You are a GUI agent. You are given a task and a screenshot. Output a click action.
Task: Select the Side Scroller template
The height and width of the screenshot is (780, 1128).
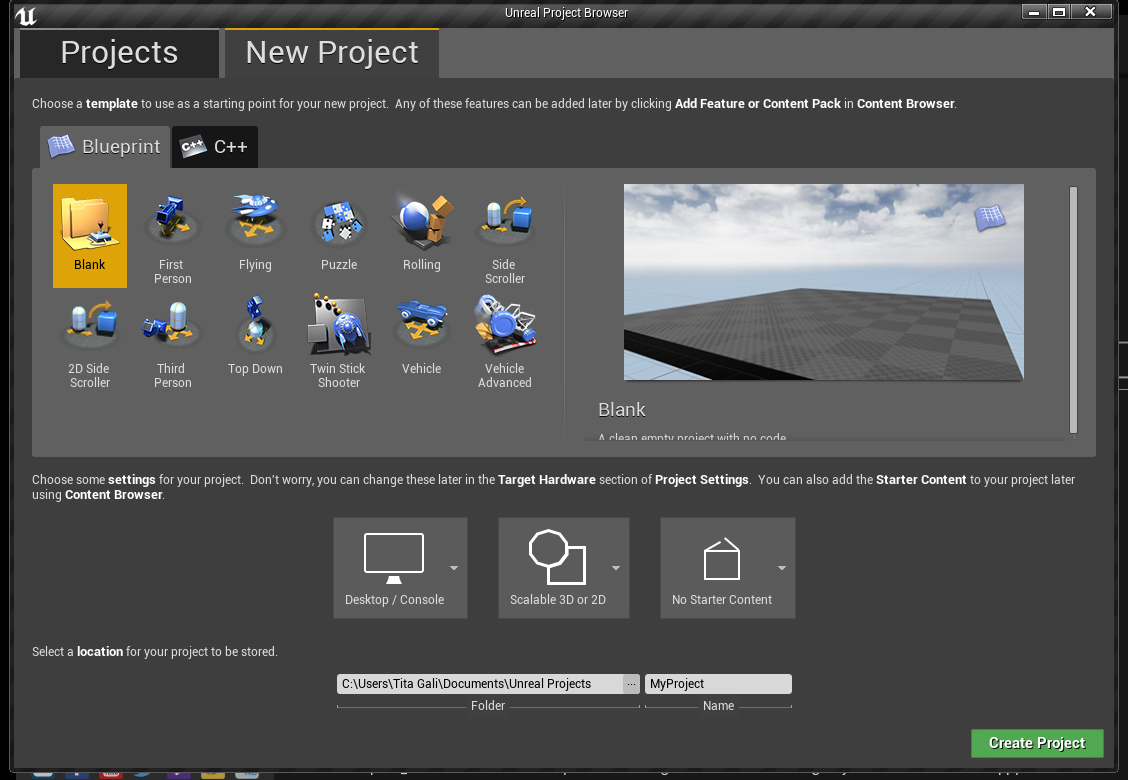pos(505,238)
